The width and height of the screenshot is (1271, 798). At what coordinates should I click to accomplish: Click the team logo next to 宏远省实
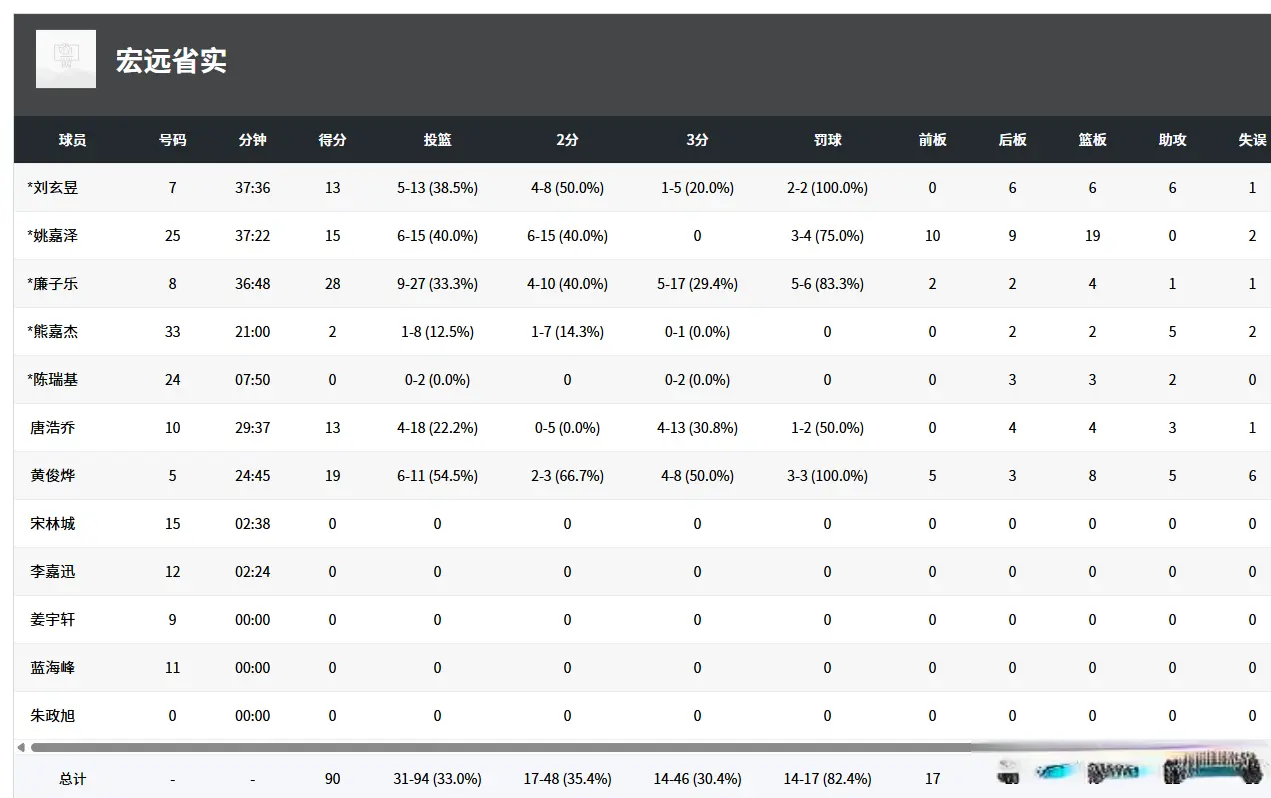(66, 59)
